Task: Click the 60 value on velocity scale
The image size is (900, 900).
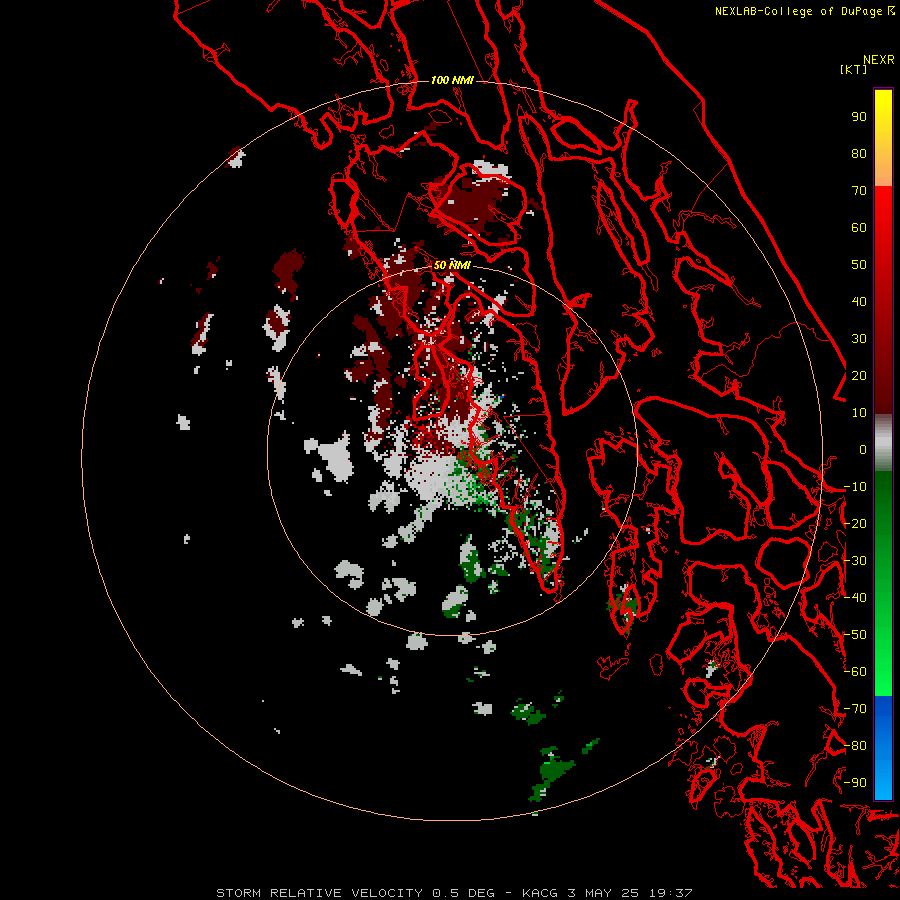Action: [859, 227]
